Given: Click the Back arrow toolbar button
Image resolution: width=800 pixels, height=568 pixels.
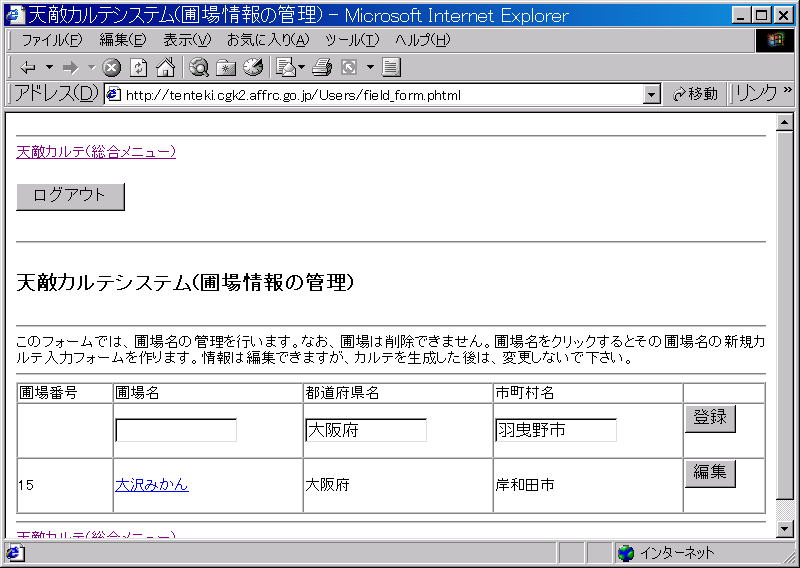Looking at the screenshot, I should (x=27, y=68).
